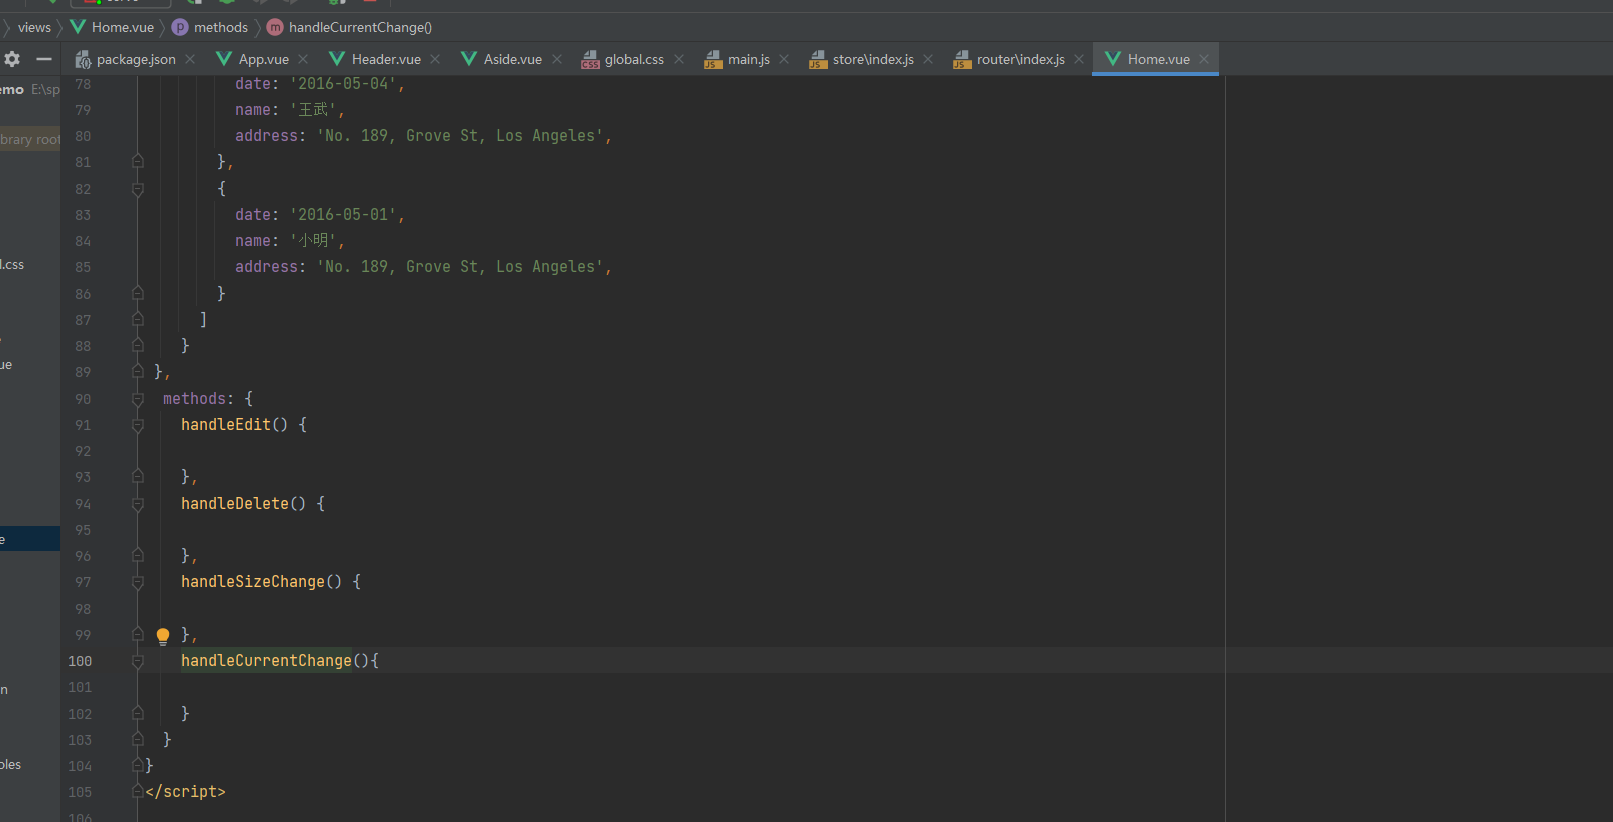Switch to main.js tab
Screen dimensions: 1613x822
click(749, 59)
